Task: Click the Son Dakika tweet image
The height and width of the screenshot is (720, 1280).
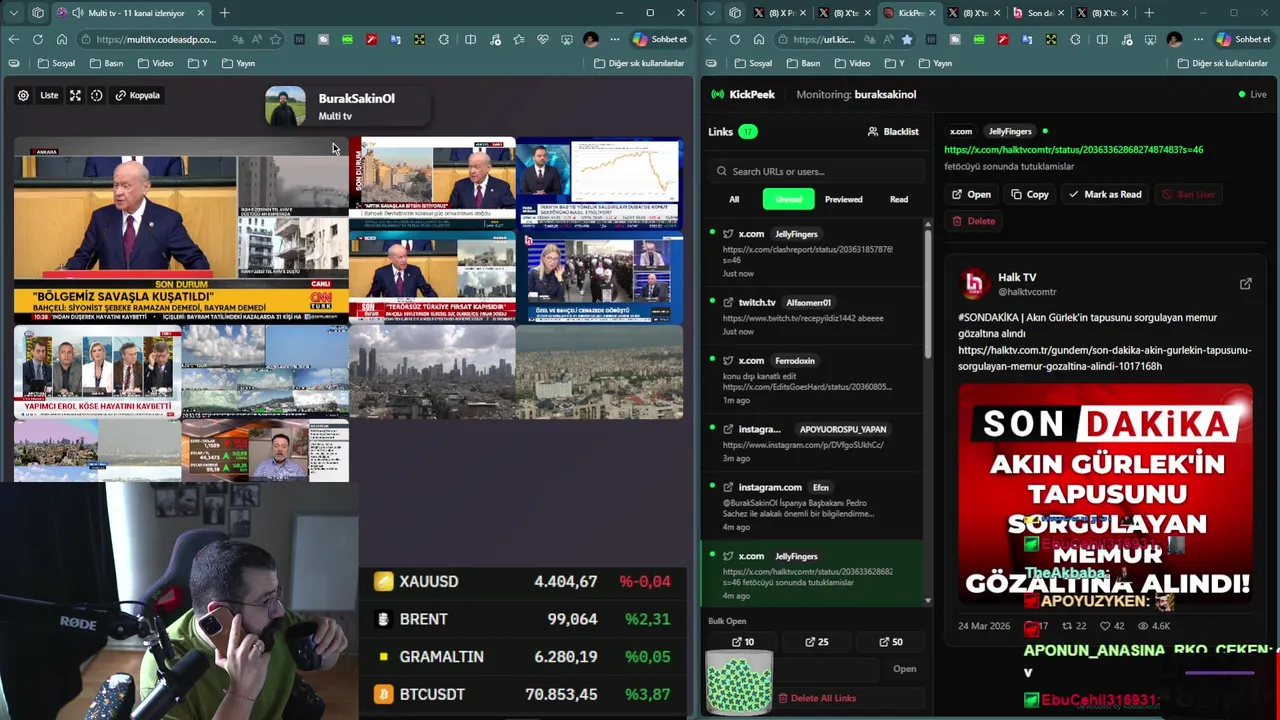Action: click(x=1105, y=493)
